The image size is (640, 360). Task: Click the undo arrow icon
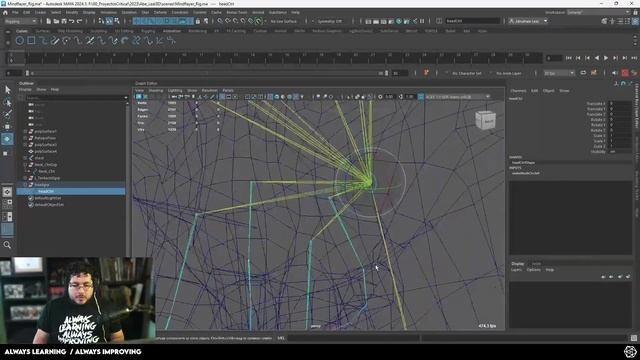[x=71, y=21]
